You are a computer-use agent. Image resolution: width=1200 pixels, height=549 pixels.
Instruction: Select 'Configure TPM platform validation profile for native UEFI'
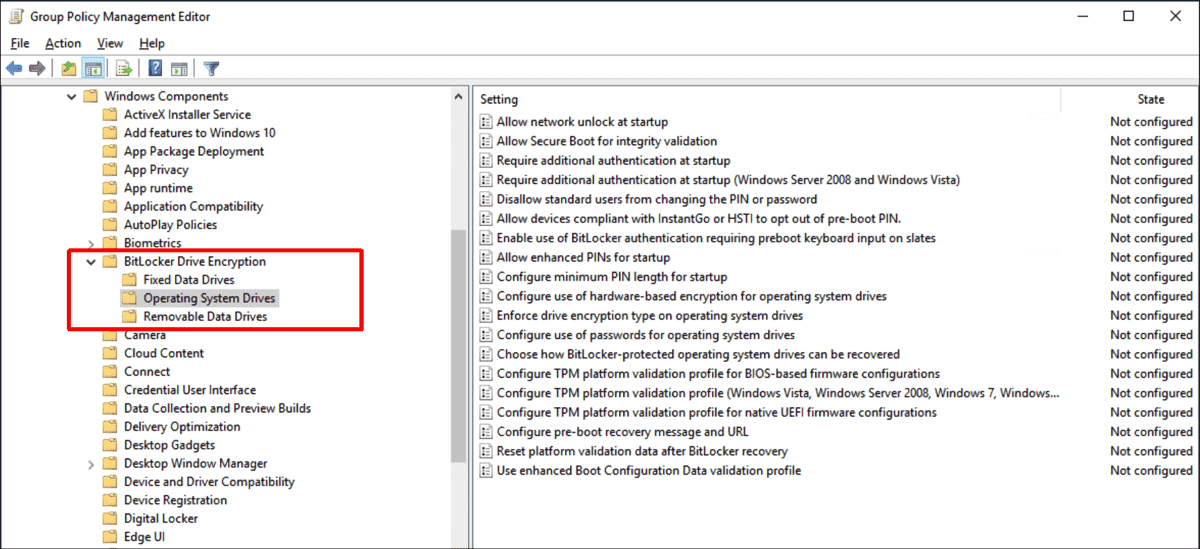716,412
